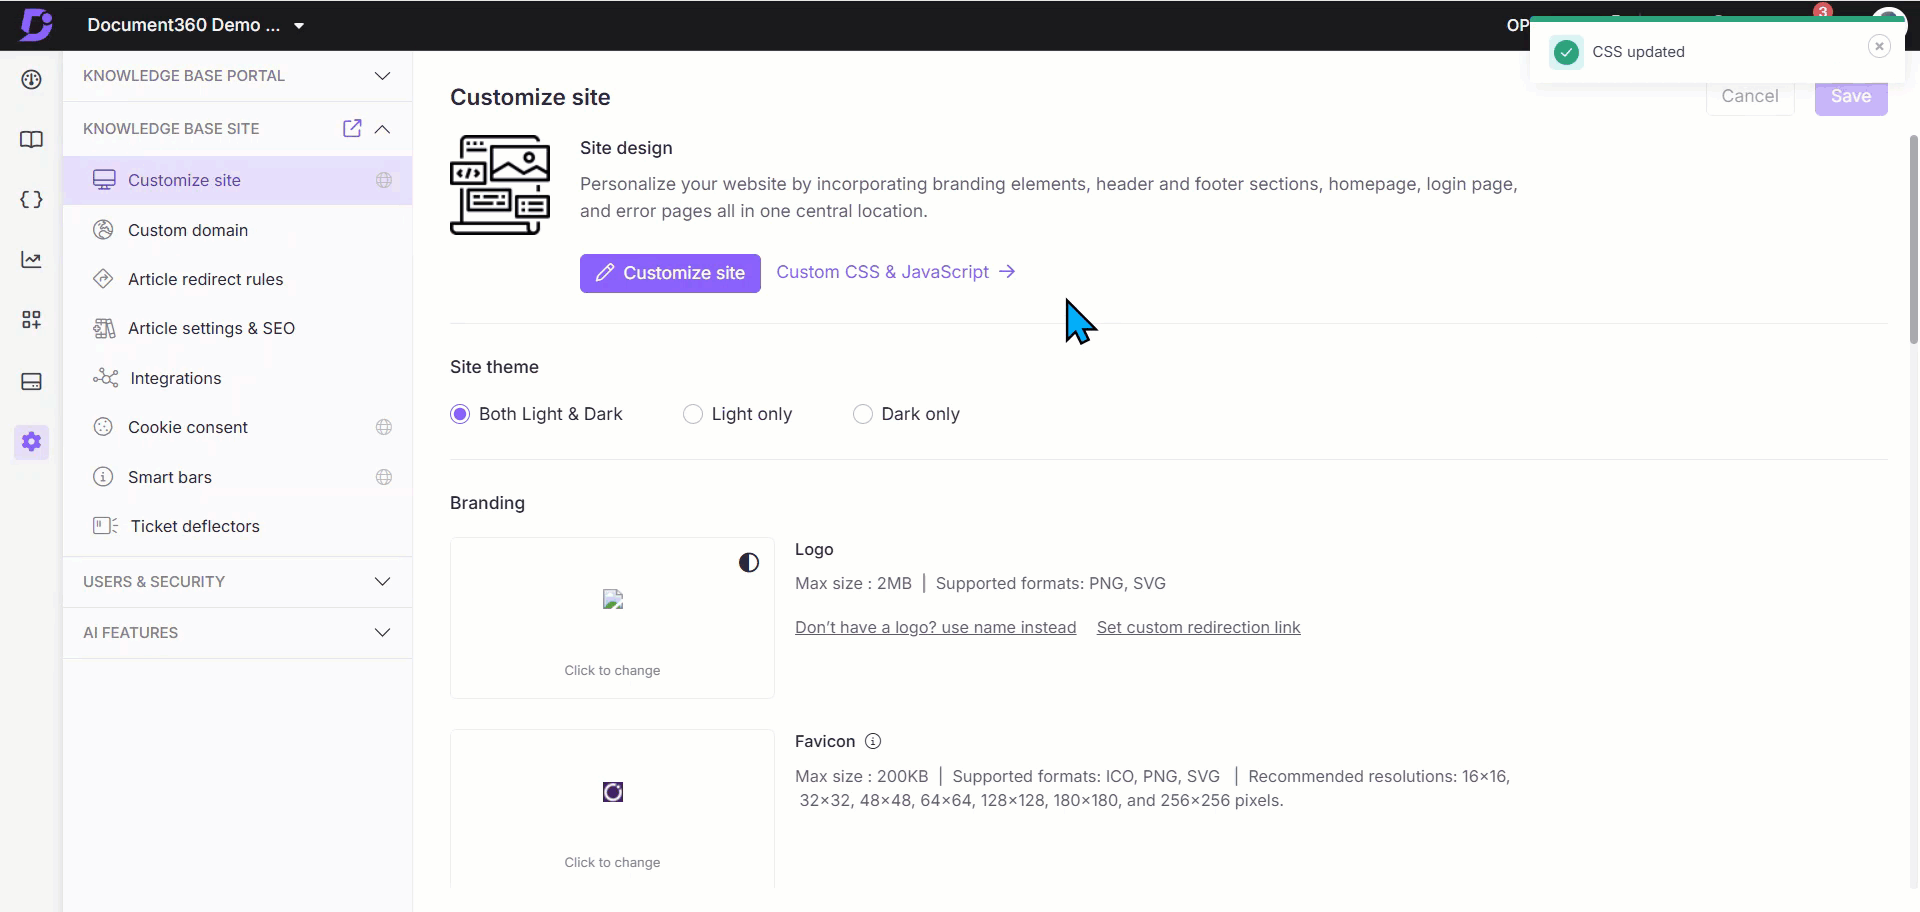
Task: Click Don't have a logo? use name instead
Action: [x=936, y=628]
